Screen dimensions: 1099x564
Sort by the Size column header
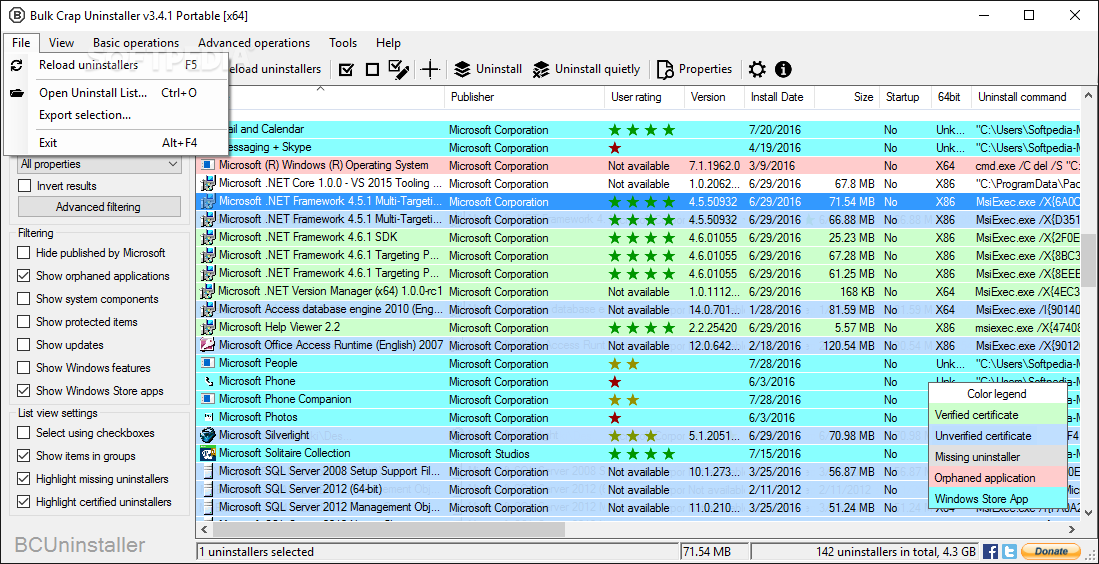847,97
